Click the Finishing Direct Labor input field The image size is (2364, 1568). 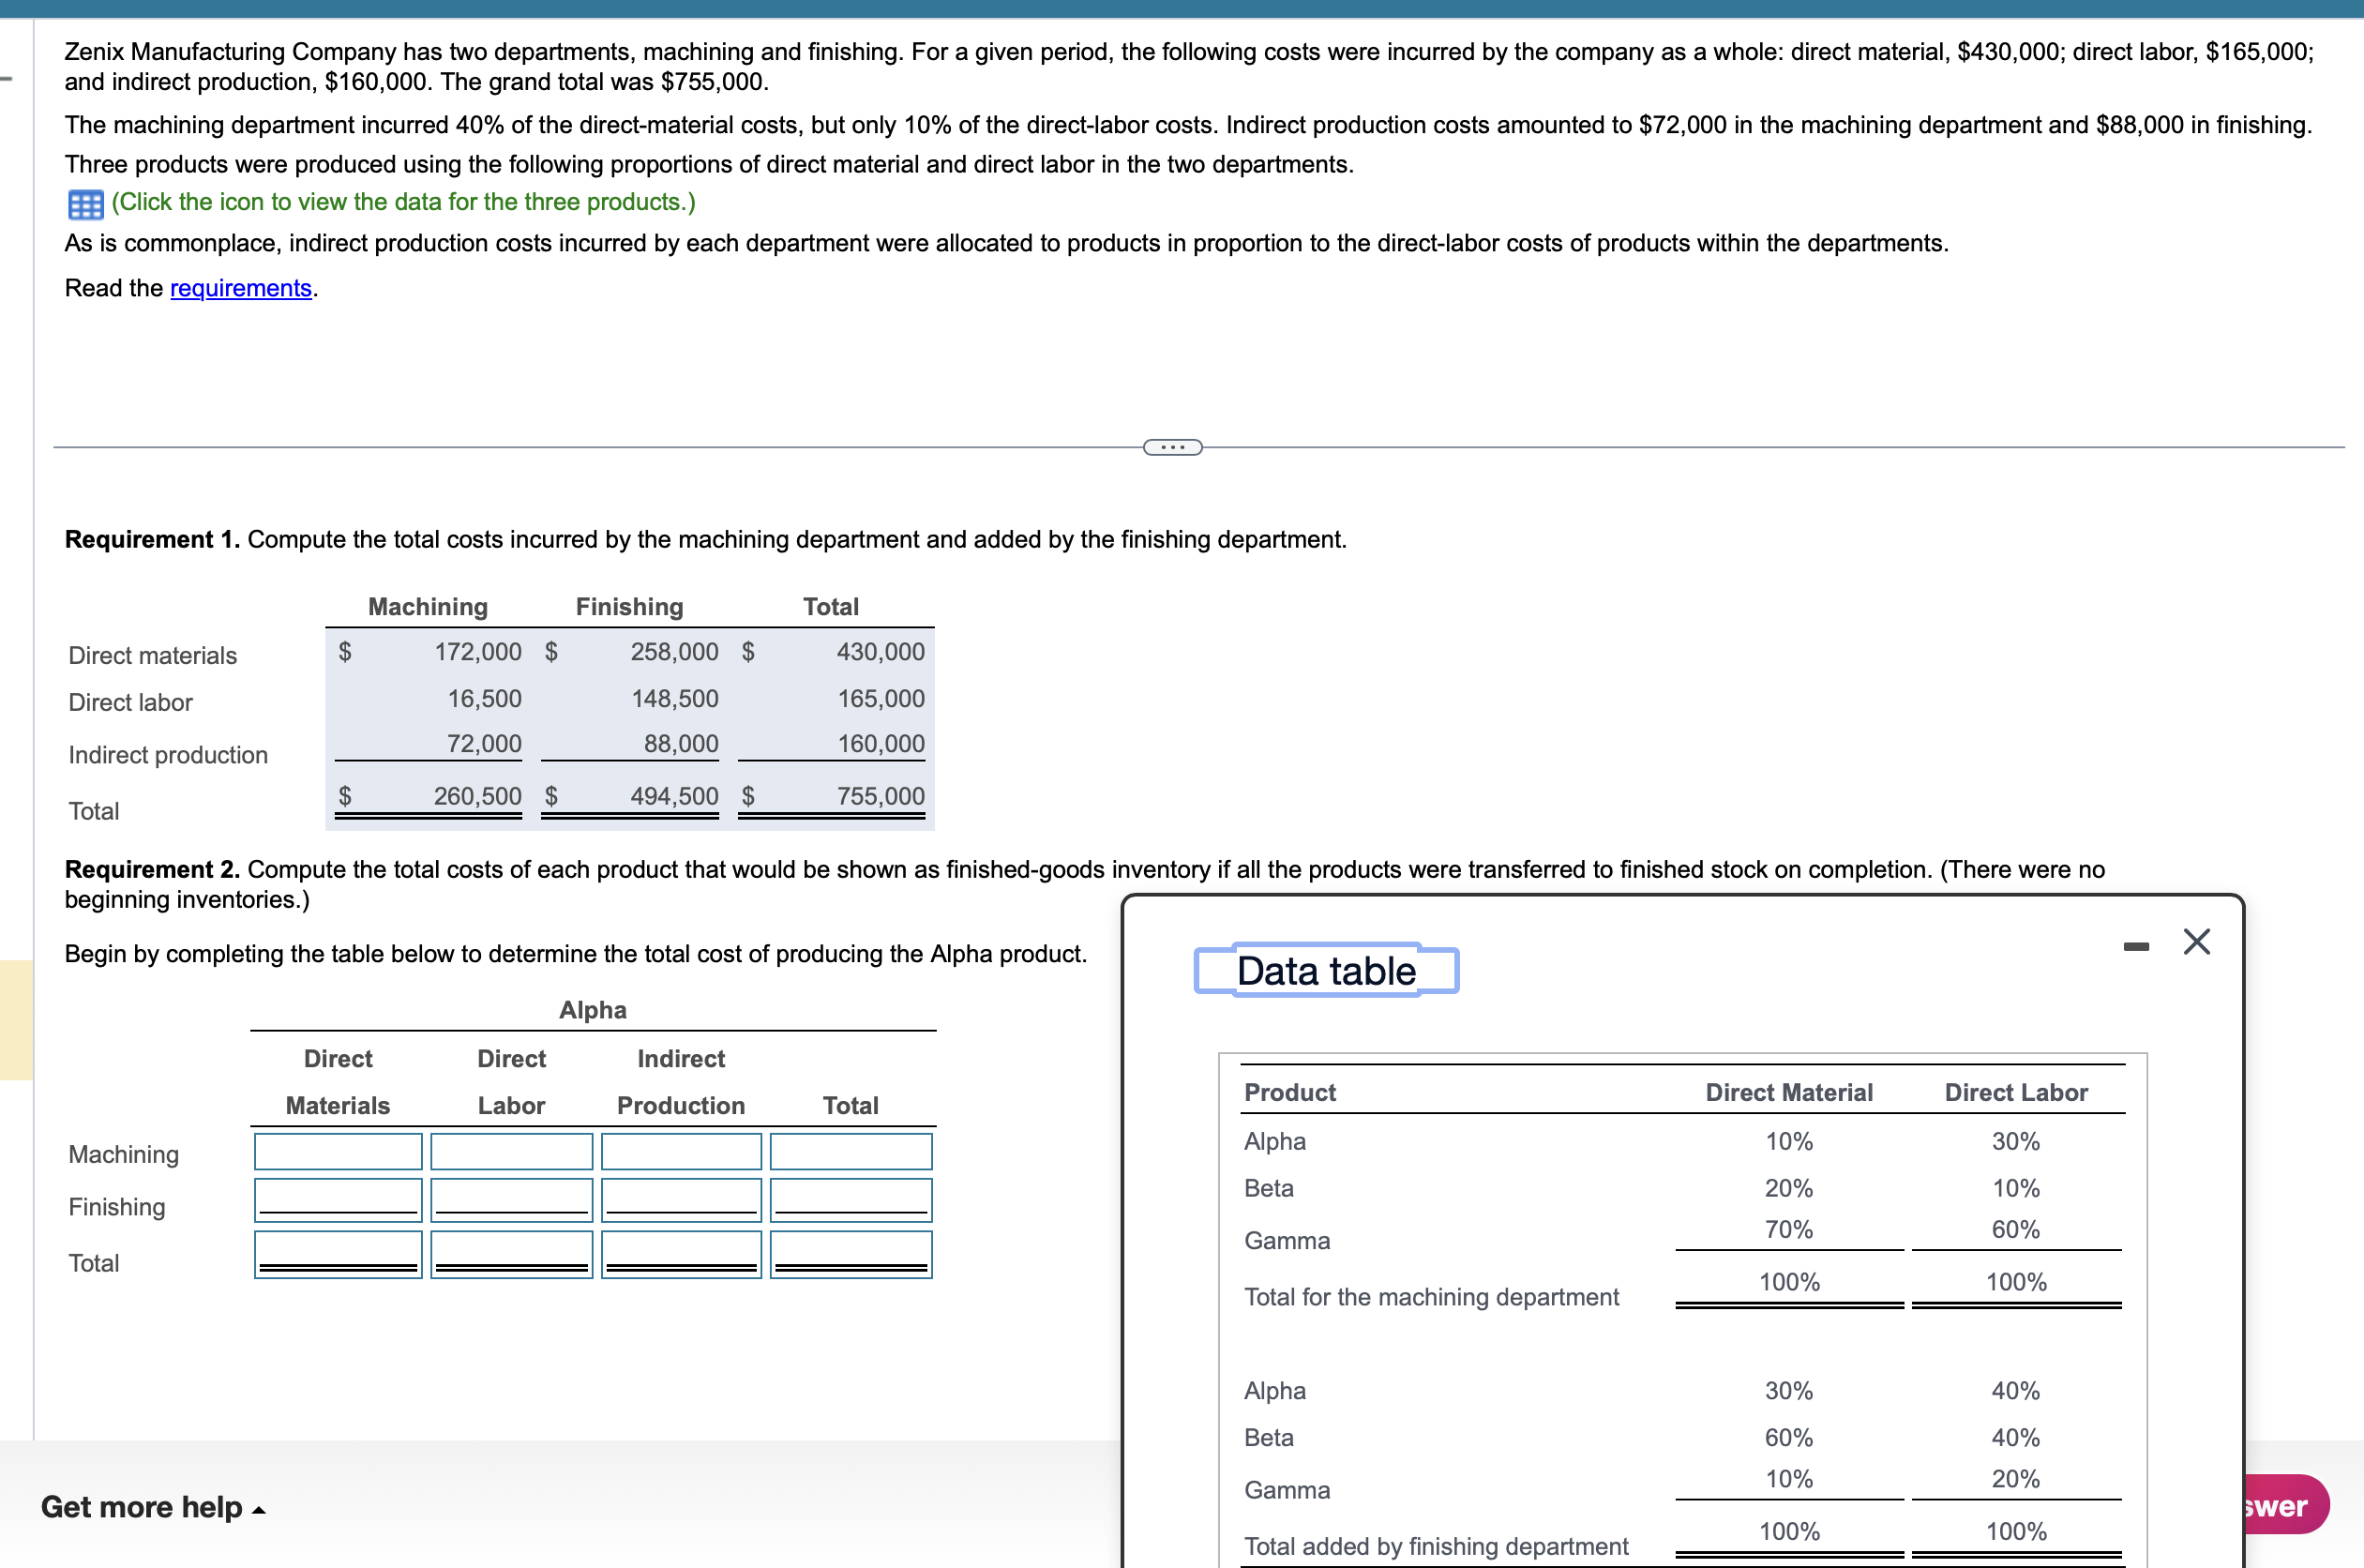[511, 1199]
